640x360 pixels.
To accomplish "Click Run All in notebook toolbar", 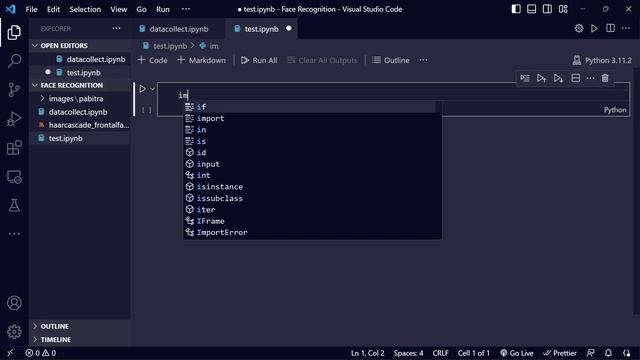I will point(259,60).
